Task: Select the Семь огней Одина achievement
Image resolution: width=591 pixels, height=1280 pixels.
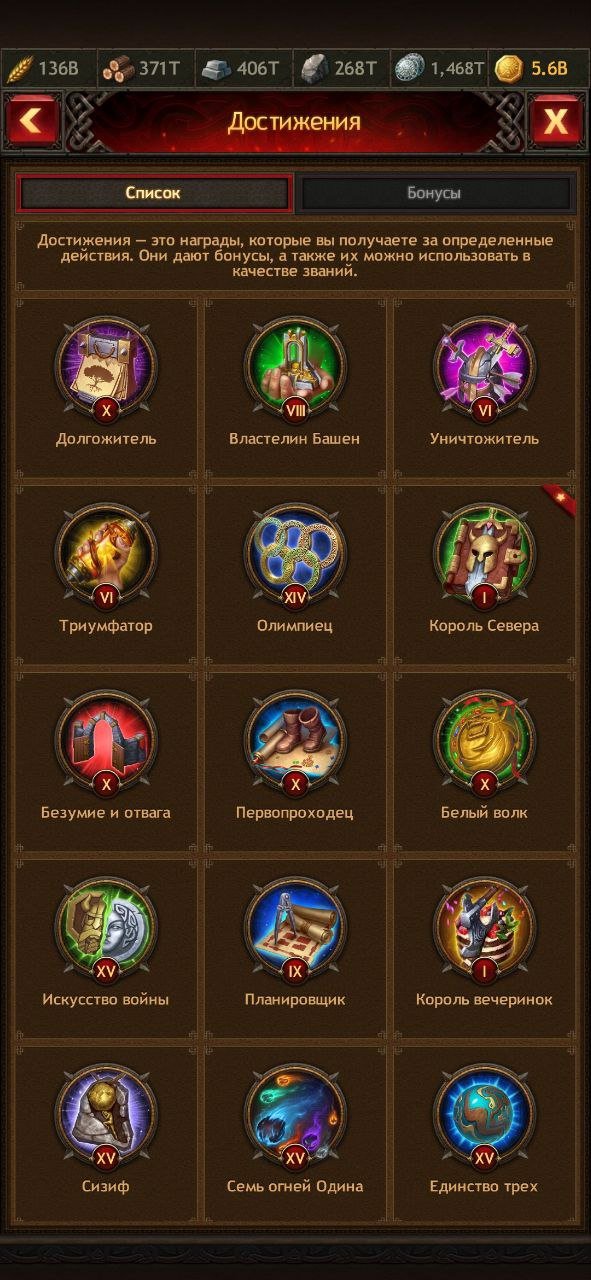Action: [295, 1115]
